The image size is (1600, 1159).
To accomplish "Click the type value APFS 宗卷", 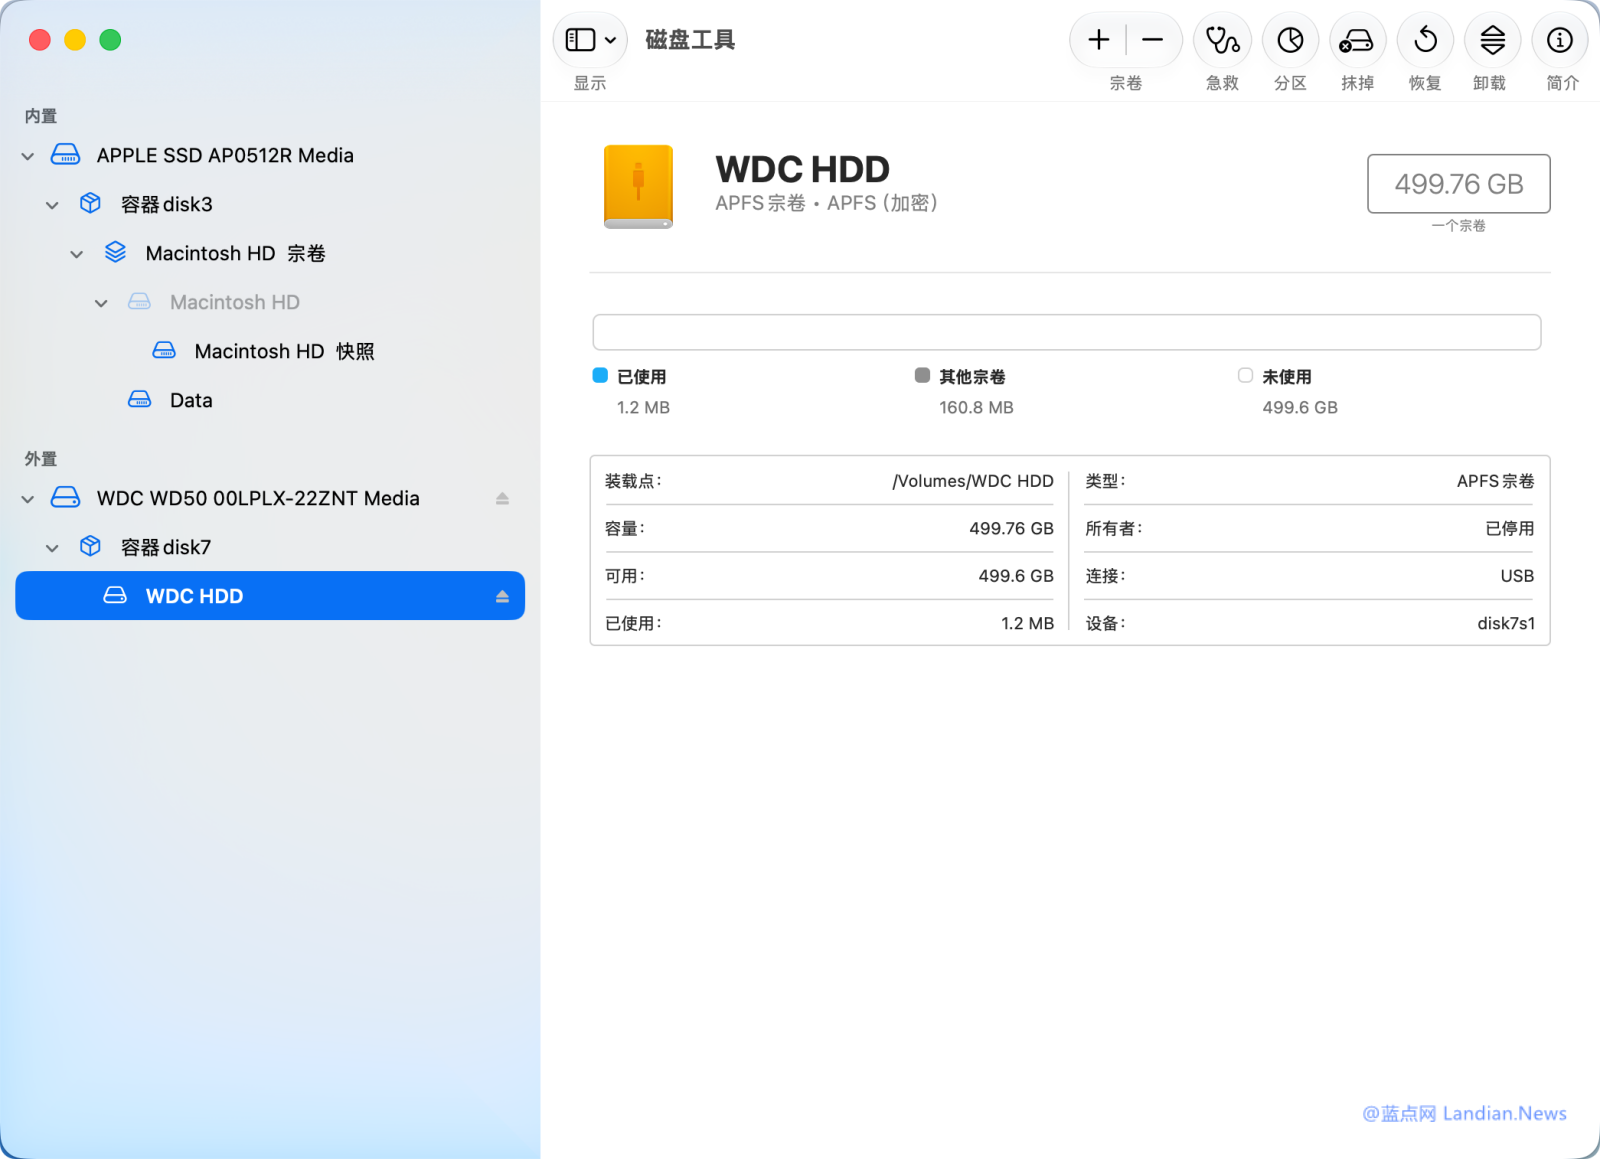I will (x=1496, y=481).
